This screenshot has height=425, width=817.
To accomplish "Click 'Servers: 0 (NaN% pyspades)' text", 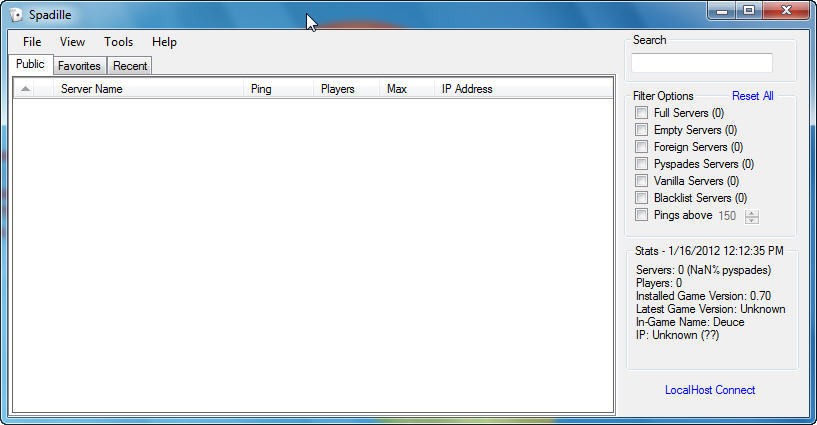I will click(703, 270).
